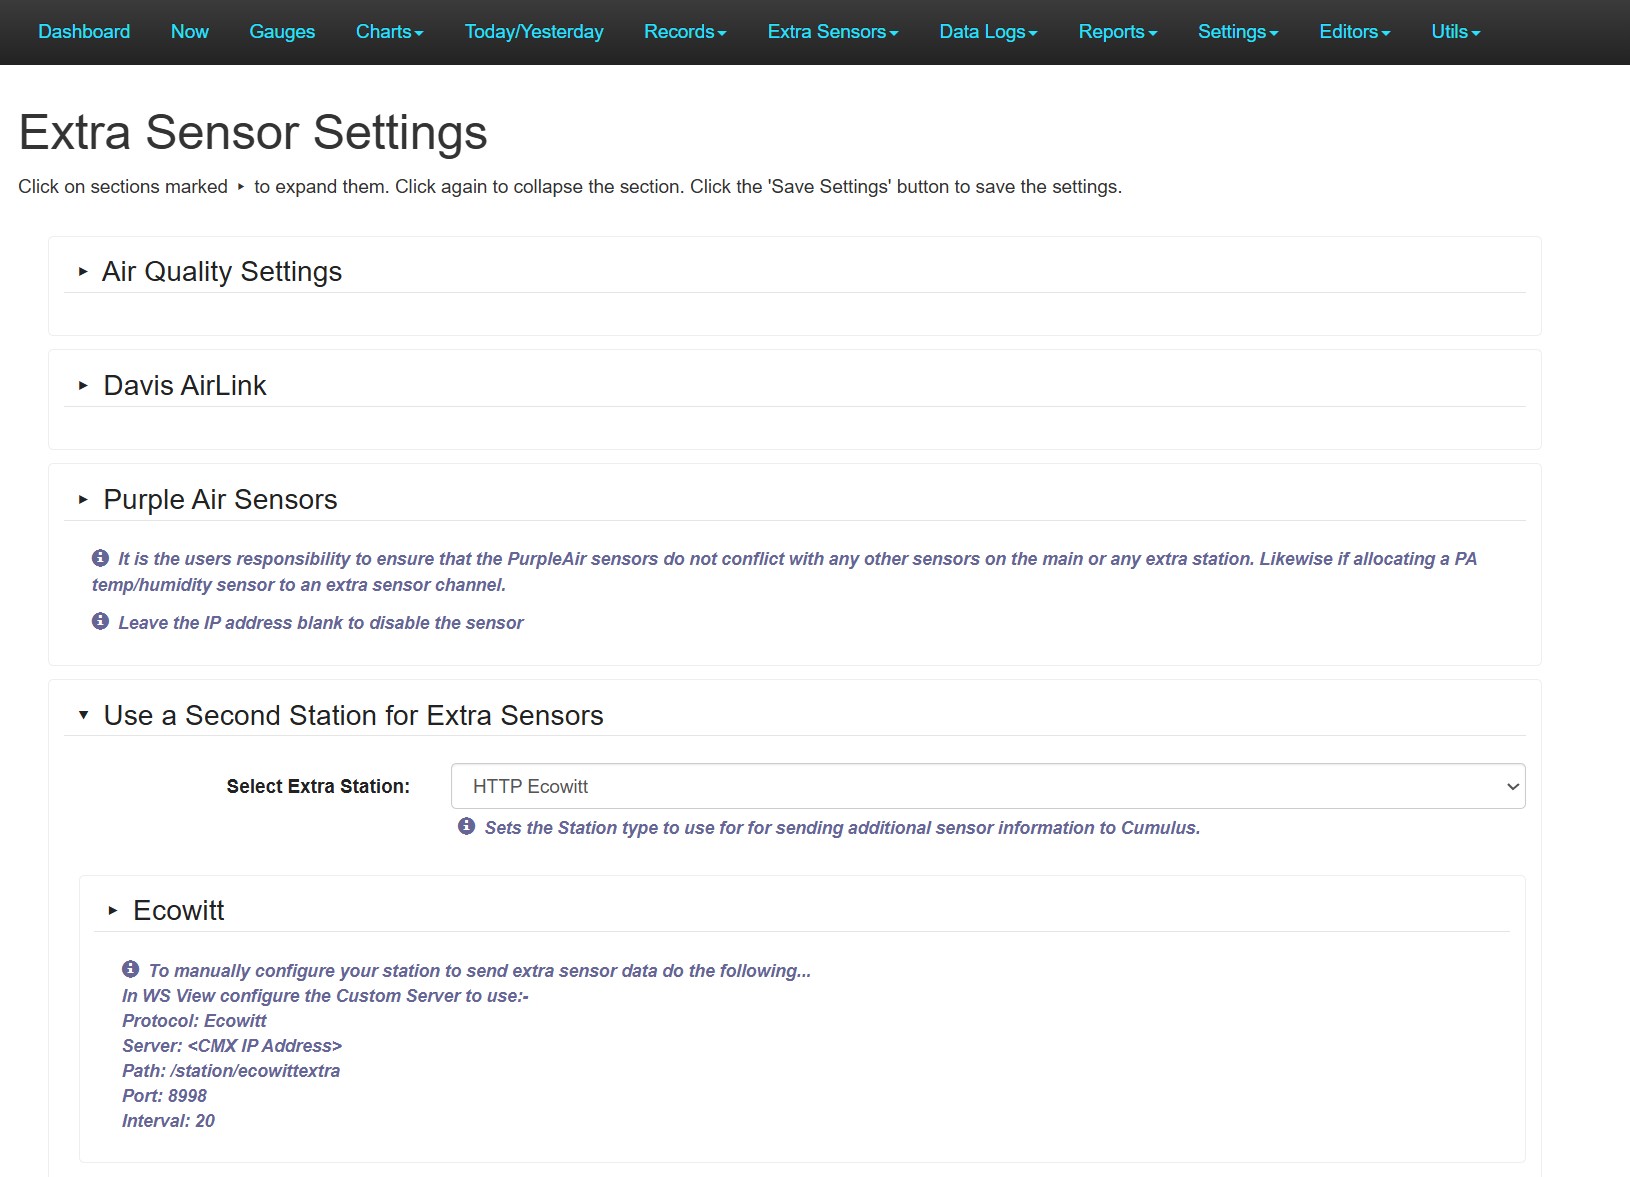Open the Today/Yesterday page
This screenshot has height=1177, width=1630.
534,32
